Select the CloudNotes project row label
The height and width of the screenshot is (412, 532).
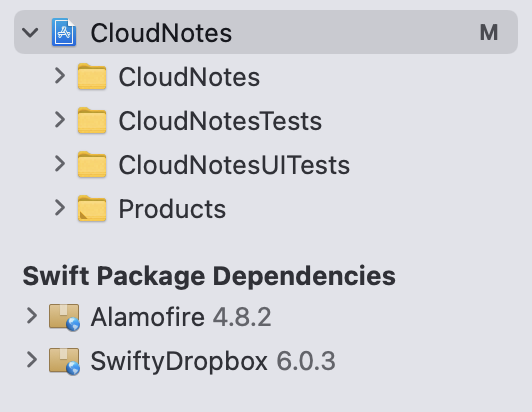[x=161, y=33]
